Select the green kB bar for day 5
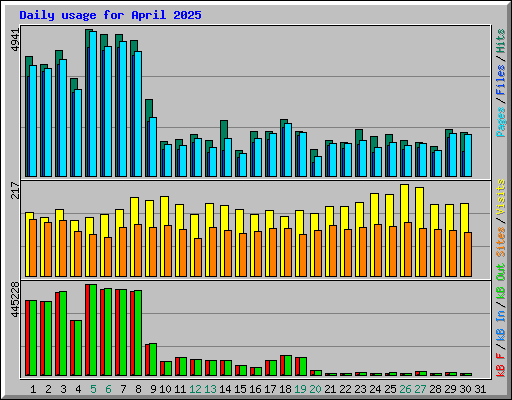 point(93,330)
